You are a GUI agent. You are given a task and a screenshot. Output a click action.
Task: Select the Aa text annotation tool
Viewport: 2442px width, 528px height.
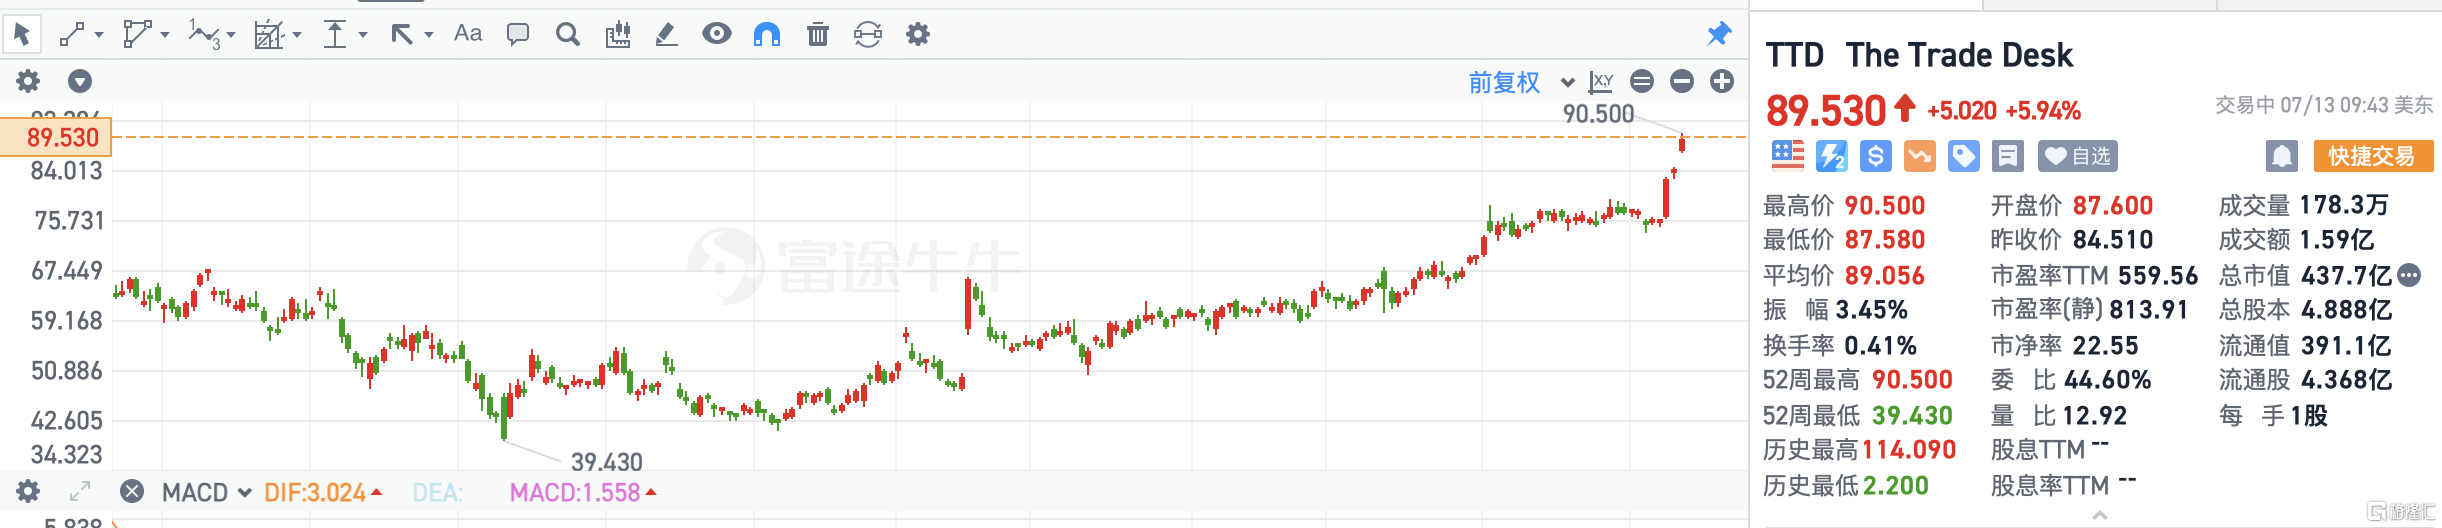click(x=468, y=34)
